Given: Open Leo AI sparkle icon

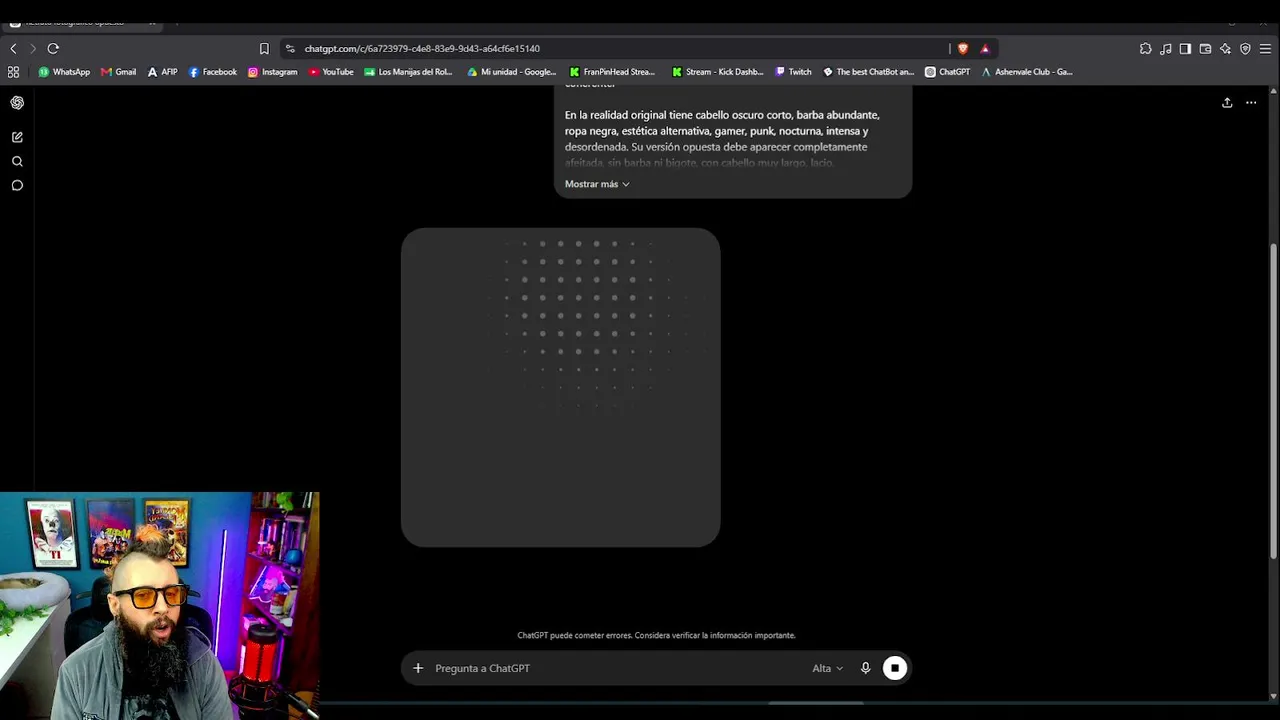Looking at the screenshot, I should point(1225,48).
